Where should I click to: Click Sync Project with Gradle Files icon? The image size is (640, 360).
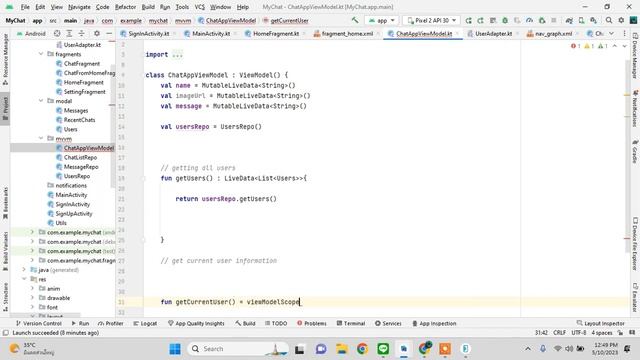[569, 20]
